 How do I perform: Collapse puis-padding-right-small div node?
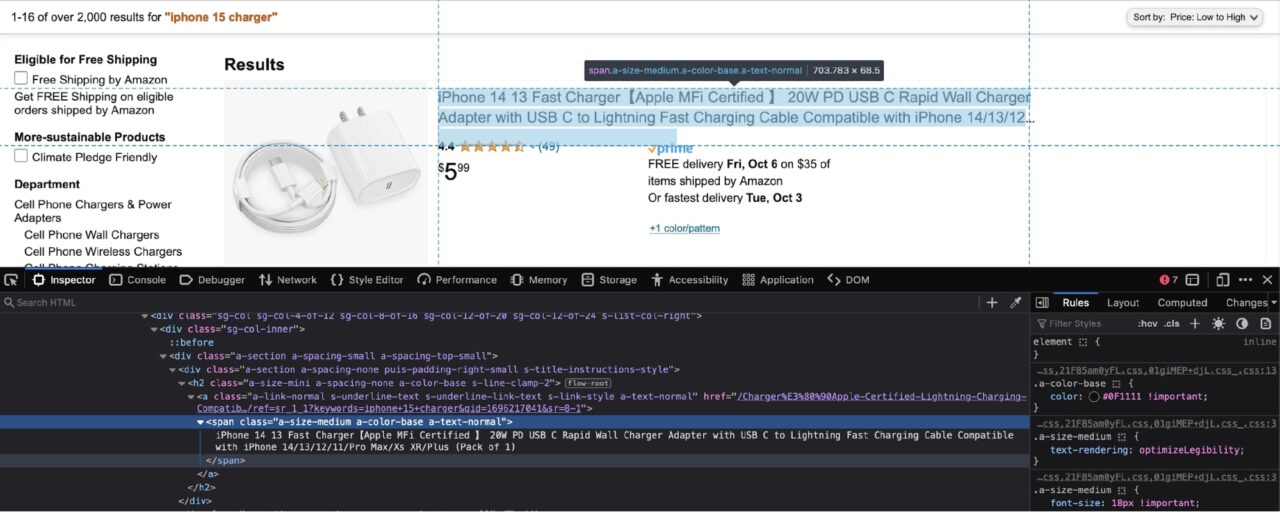click(x=173, y=369)
